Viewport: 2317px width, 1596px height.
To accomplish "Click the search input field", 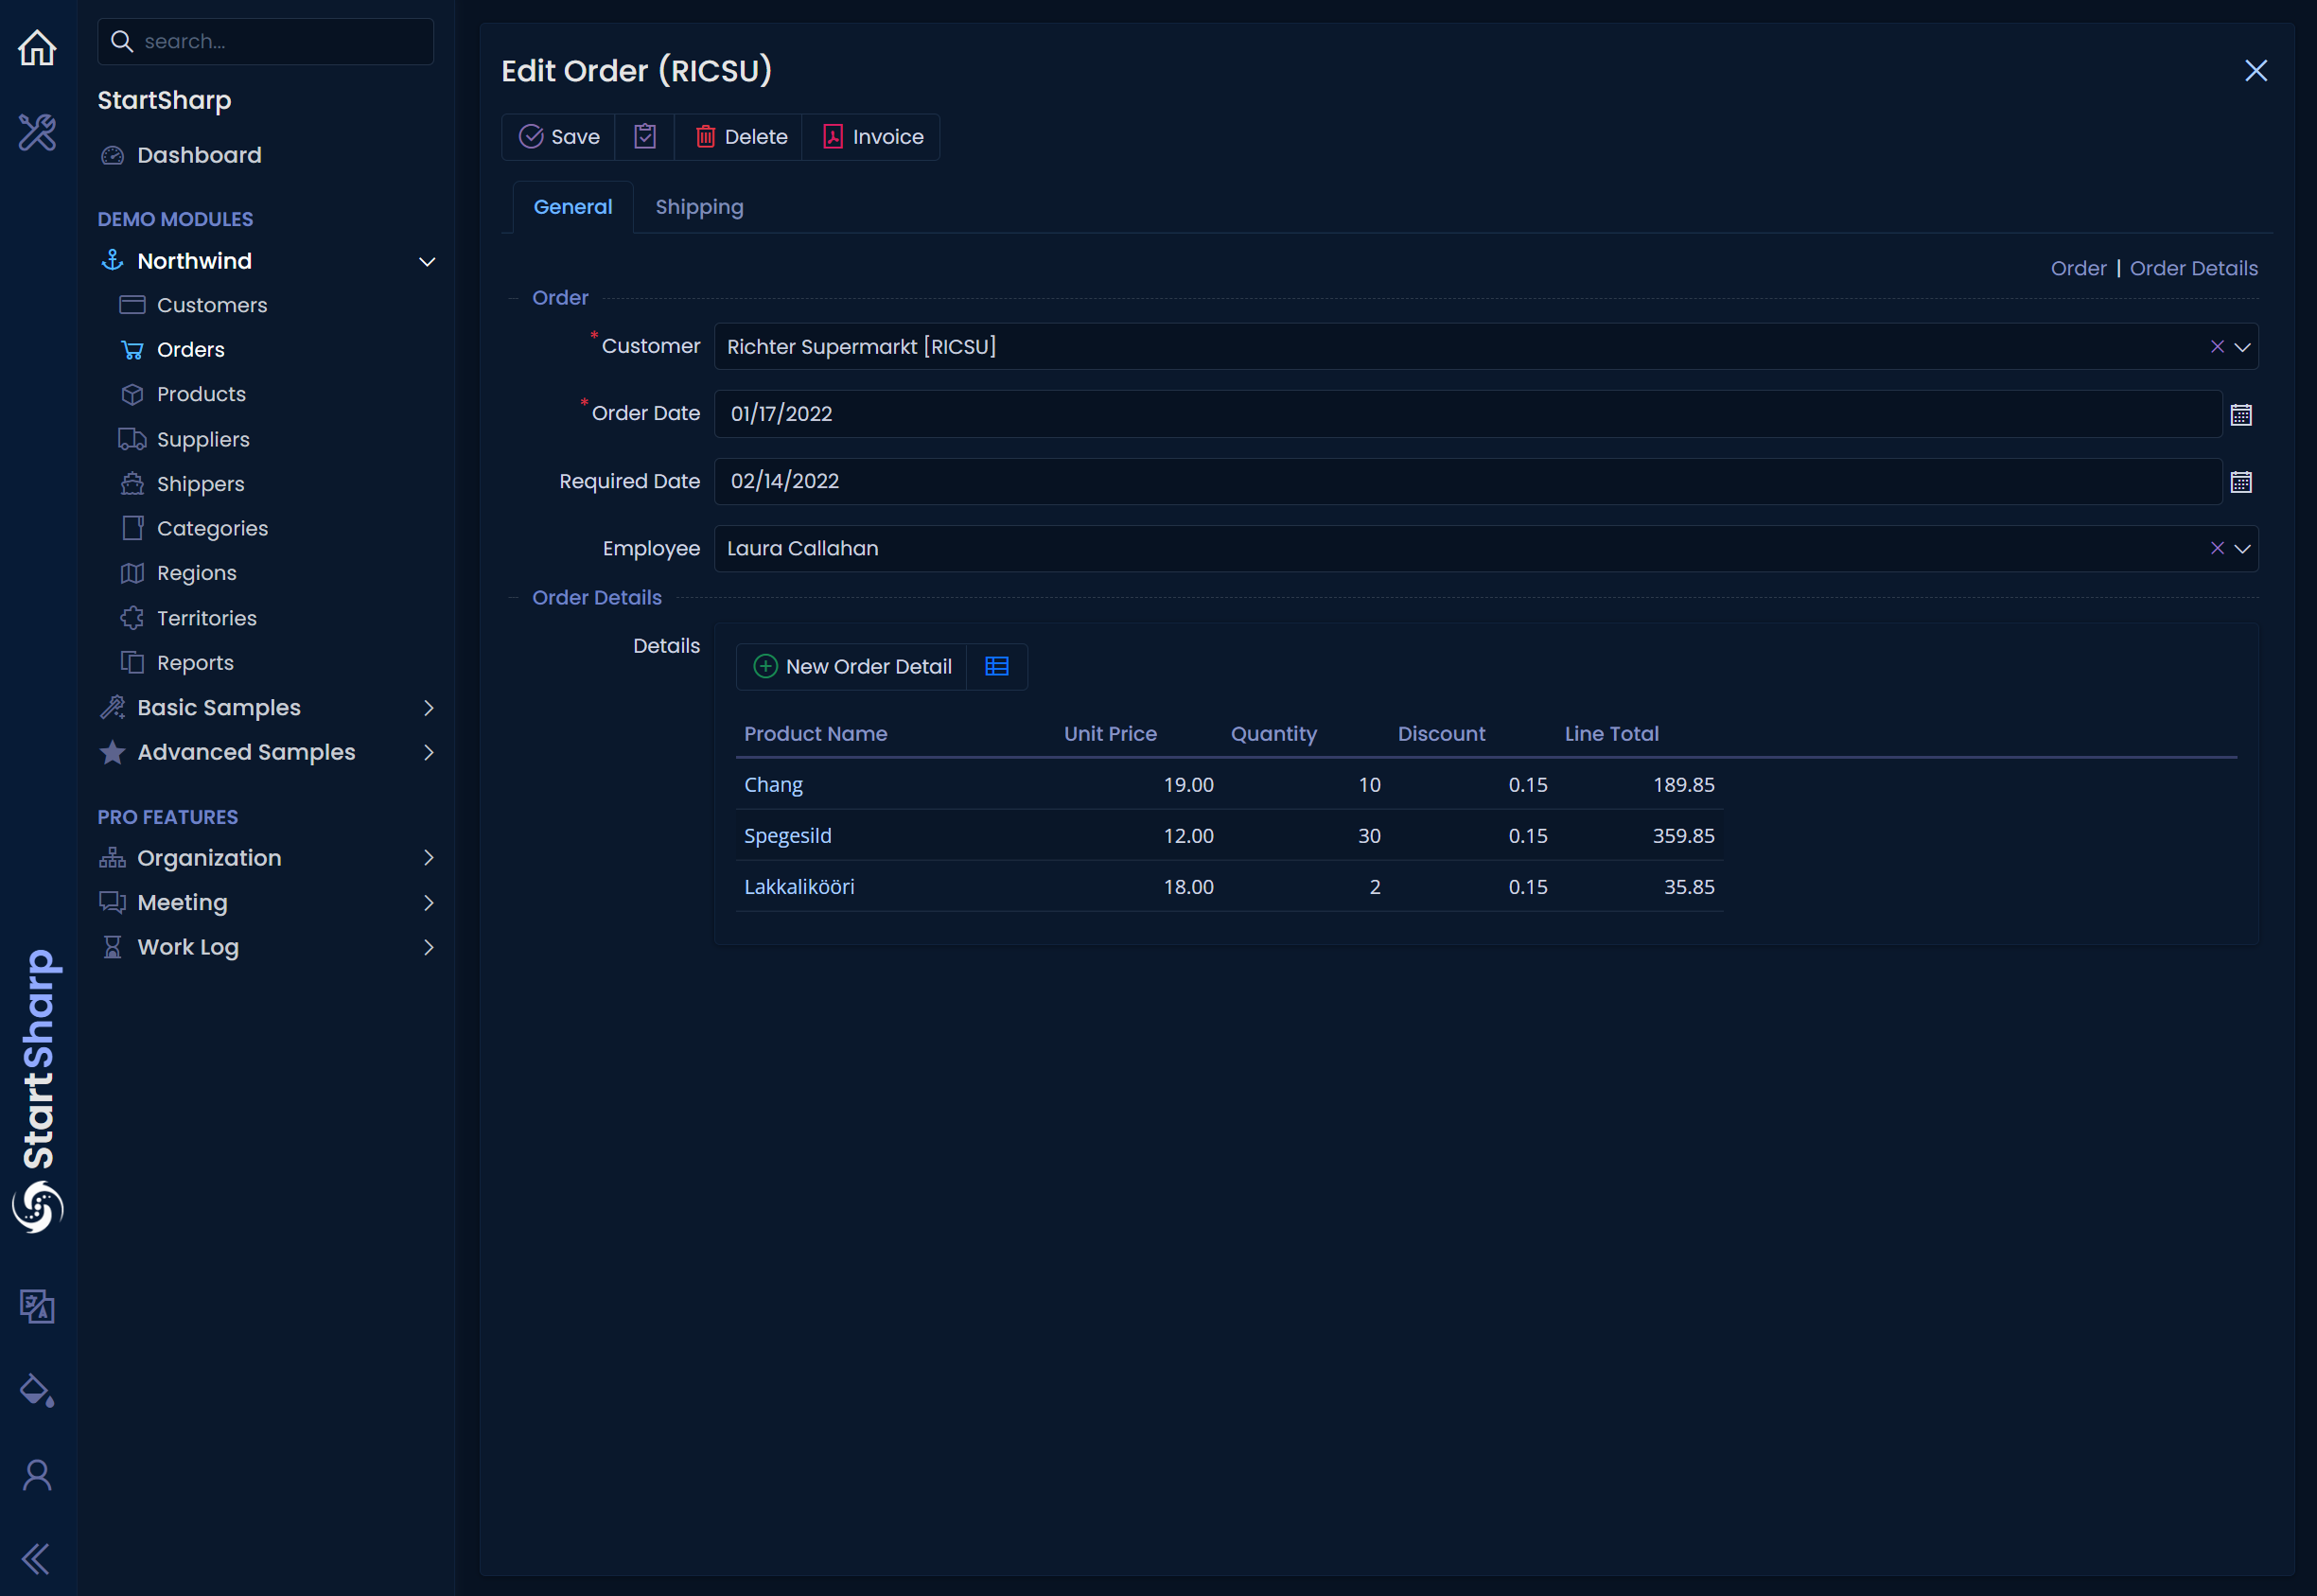I will [x=265, y=41].
